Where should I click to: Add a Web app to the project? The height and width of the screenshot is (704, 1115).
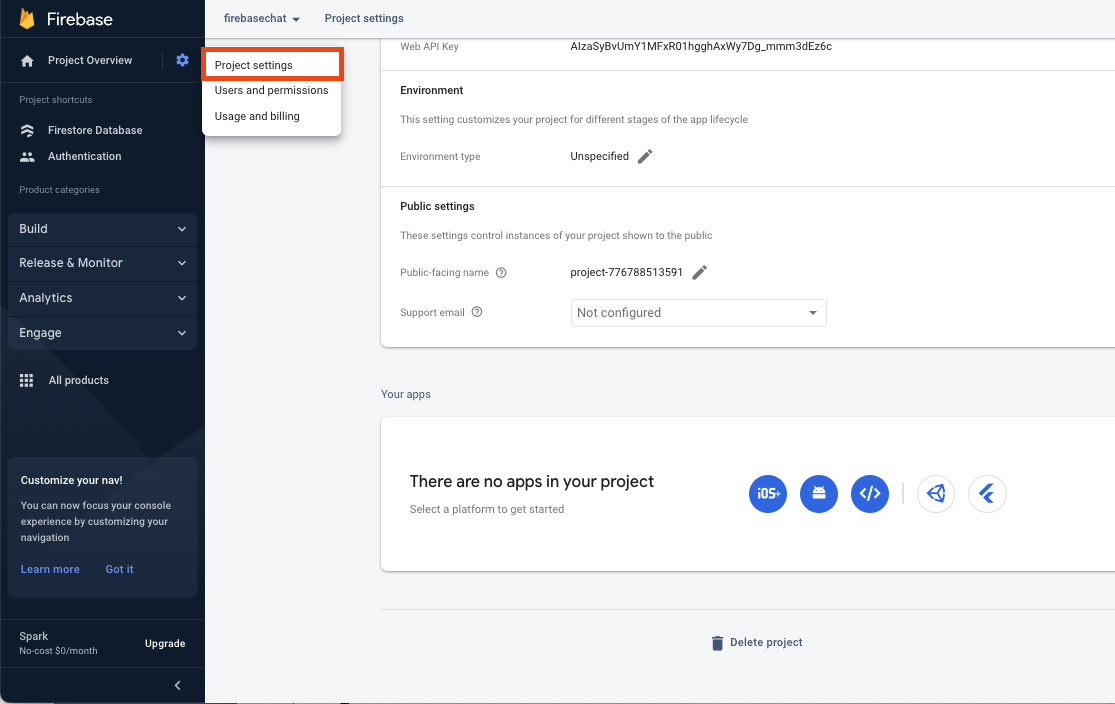point(869,493)
